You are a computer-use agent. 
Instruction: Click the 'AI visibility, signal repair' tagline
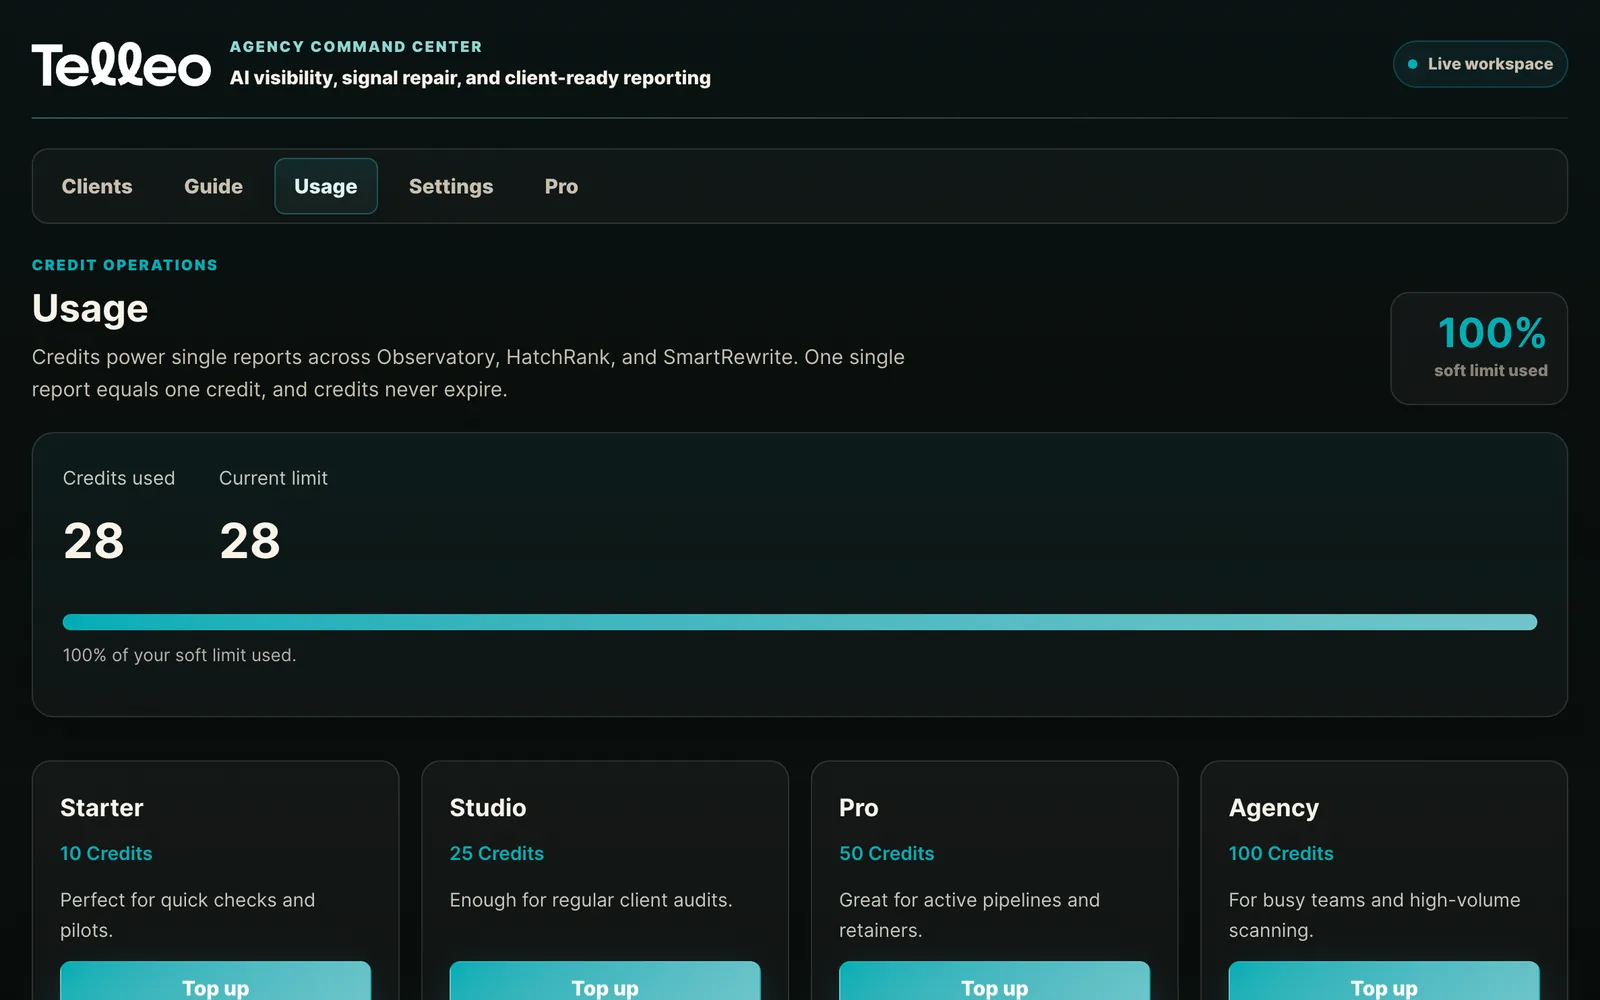[x=470, y=78]
